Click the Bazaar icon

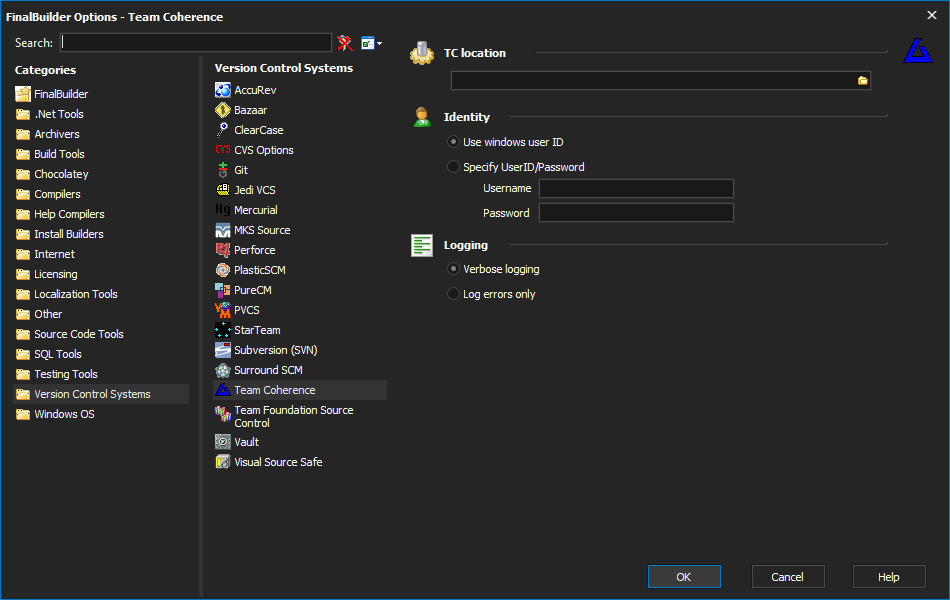[x=222, y=110]
